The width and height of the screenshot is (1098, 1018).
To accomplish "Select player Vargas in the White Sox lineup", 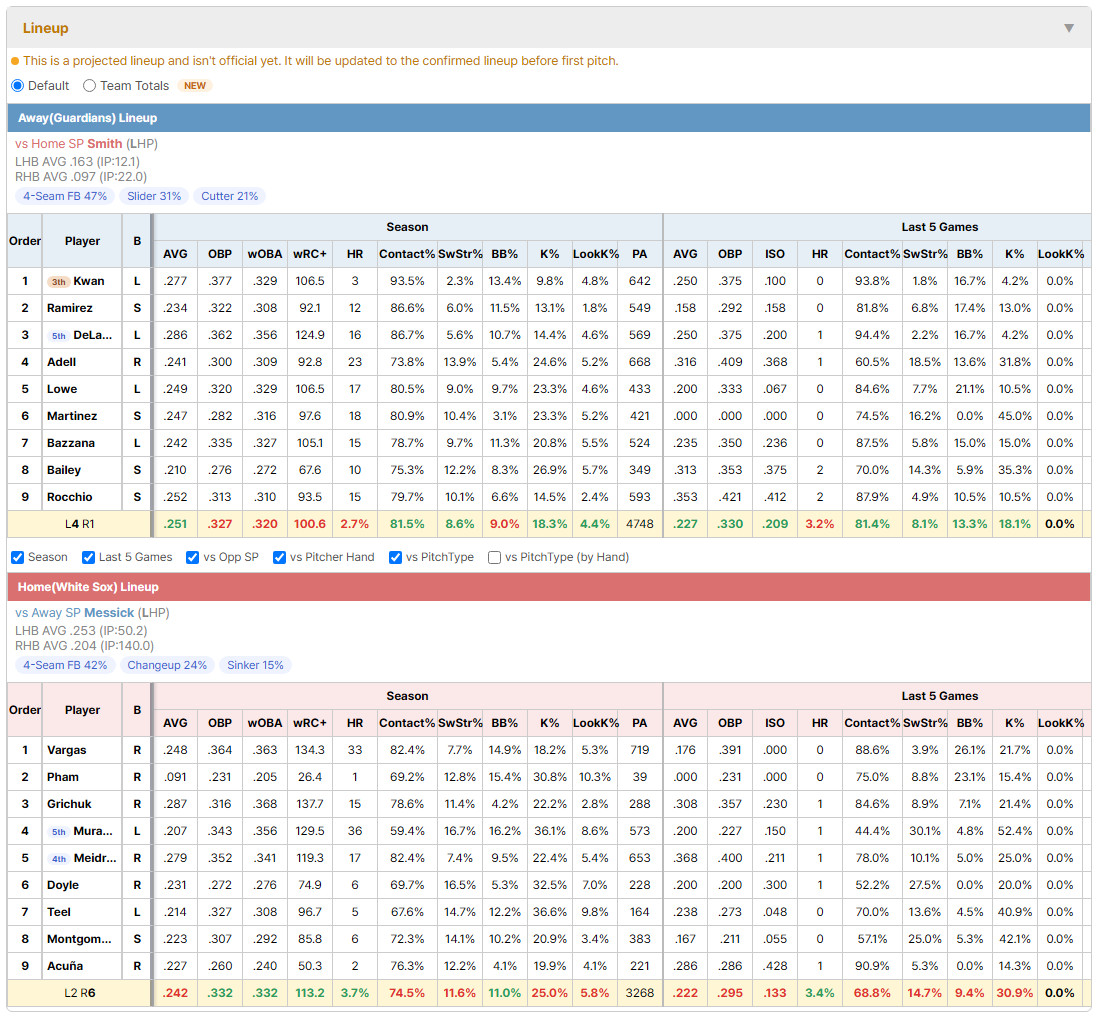I will (67, 750).
